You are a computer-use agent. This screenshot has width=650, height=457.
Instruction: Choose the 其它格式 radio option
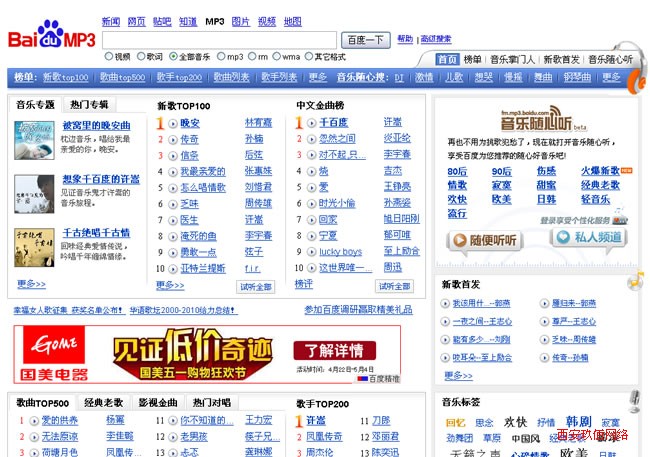click(309, 57)
